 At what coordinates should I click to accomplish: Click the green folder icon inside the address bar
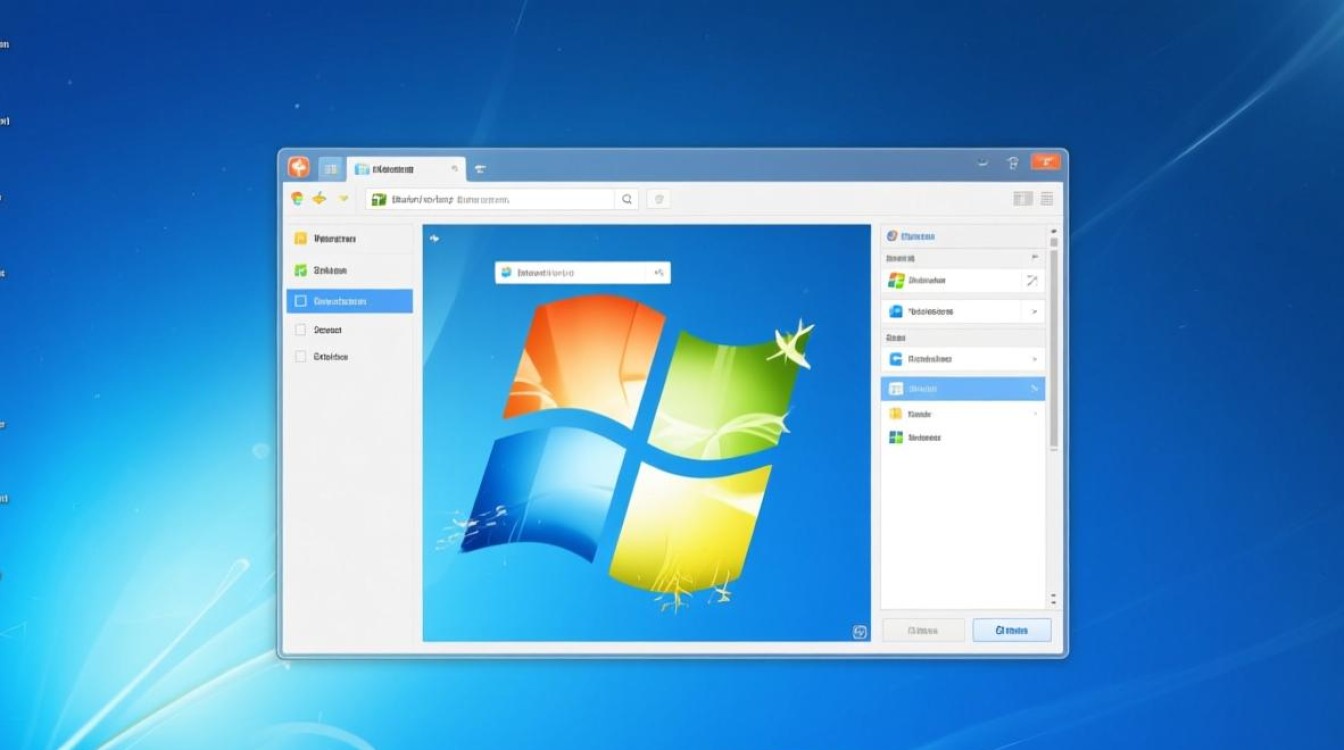[x=381, y=198]
